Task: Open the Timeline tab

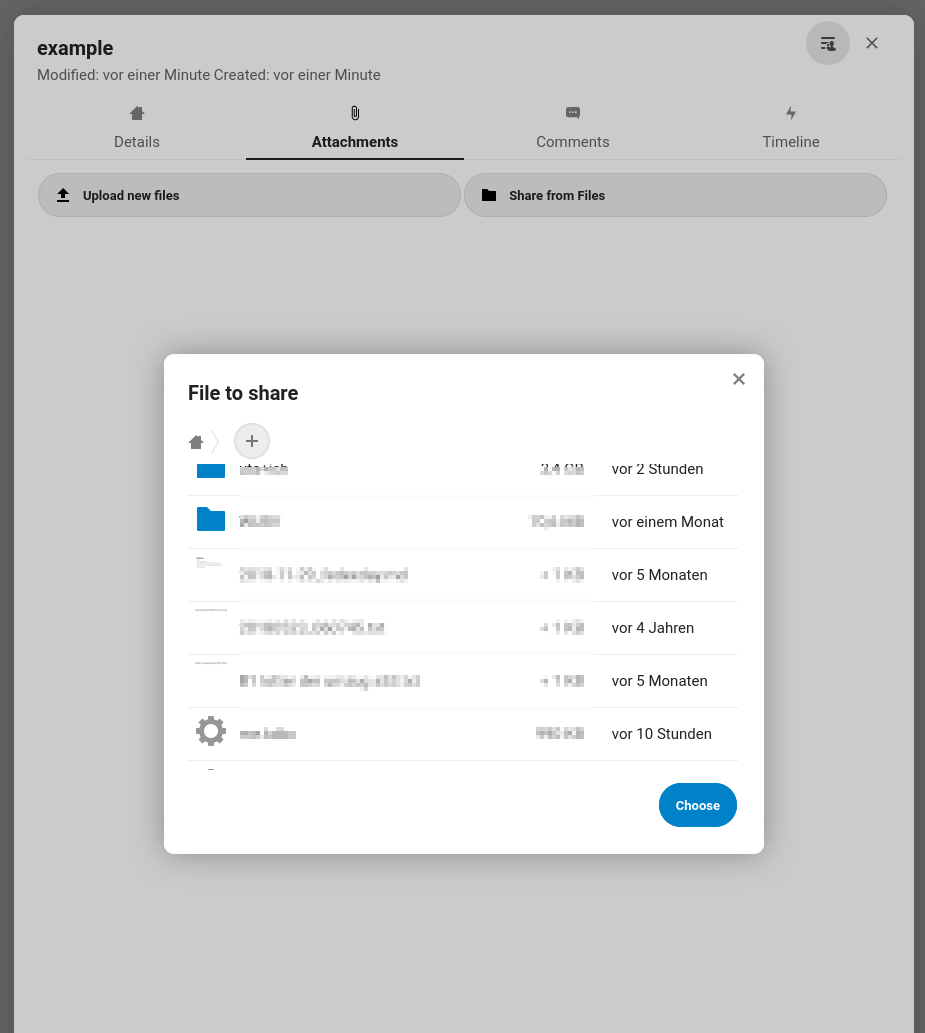Action: [791, 128]
